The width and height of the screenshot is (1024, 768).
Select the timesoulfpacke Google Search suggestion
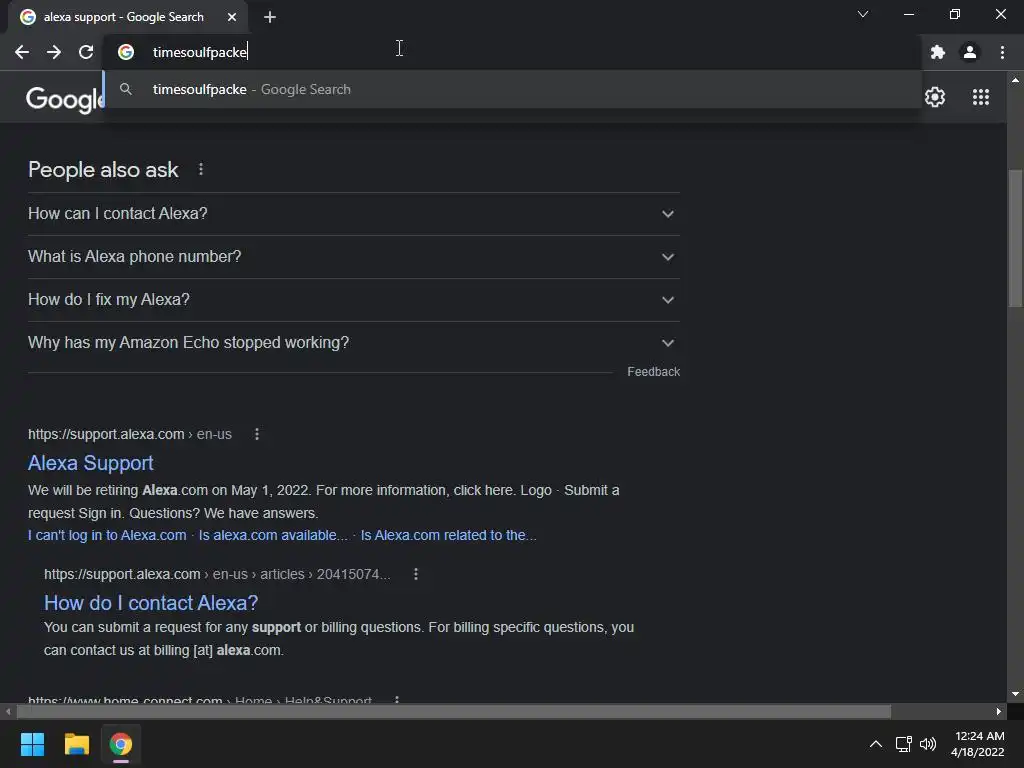click(x=513, y=89)
